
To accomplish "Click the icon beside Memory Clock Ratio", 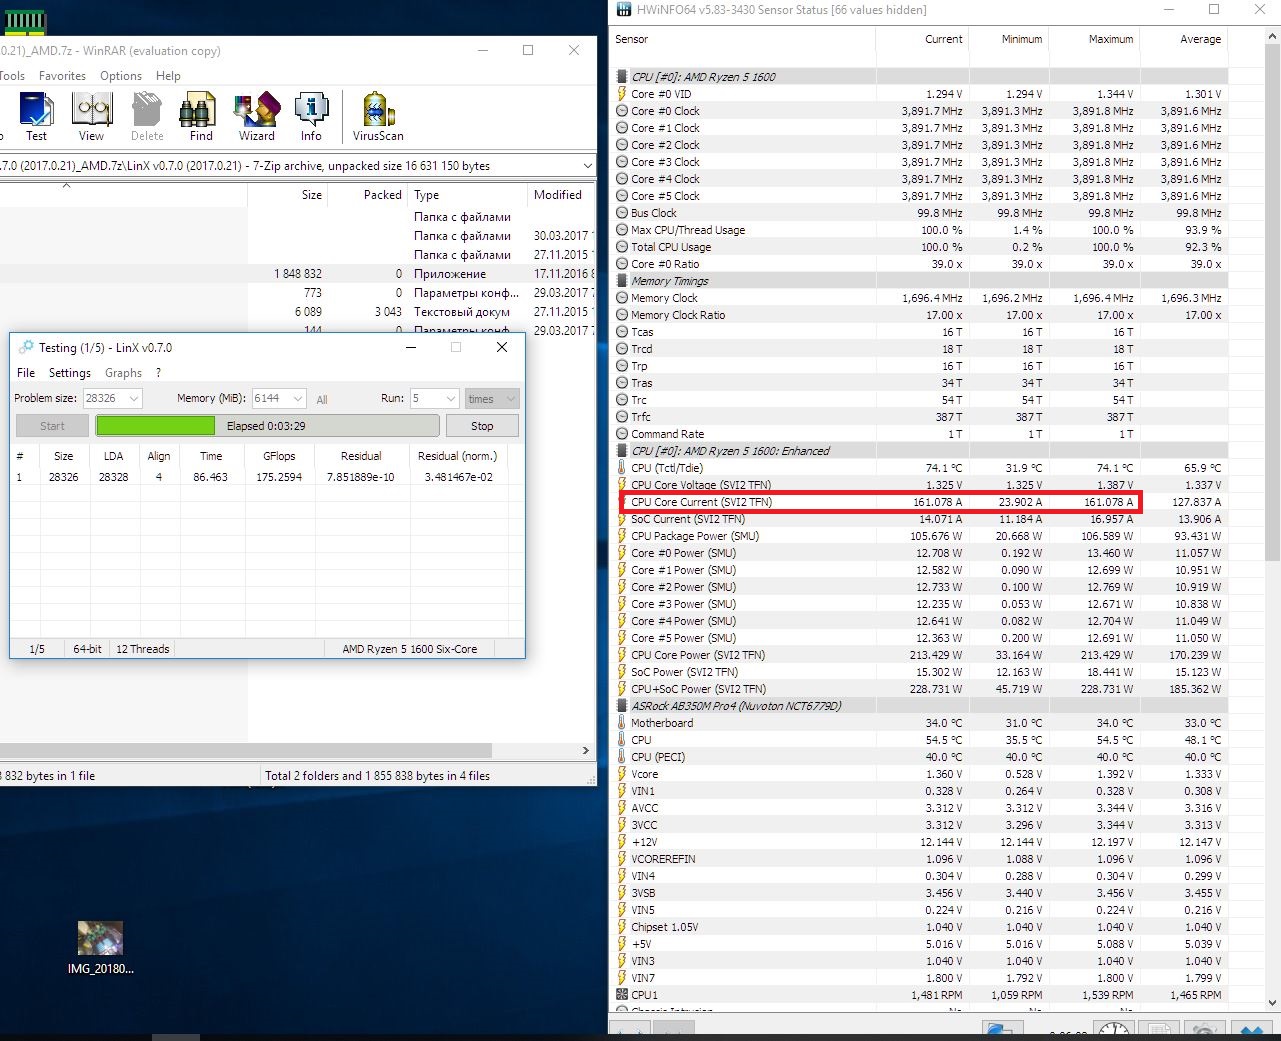I will pyautogui.click(x=622, y=315).
